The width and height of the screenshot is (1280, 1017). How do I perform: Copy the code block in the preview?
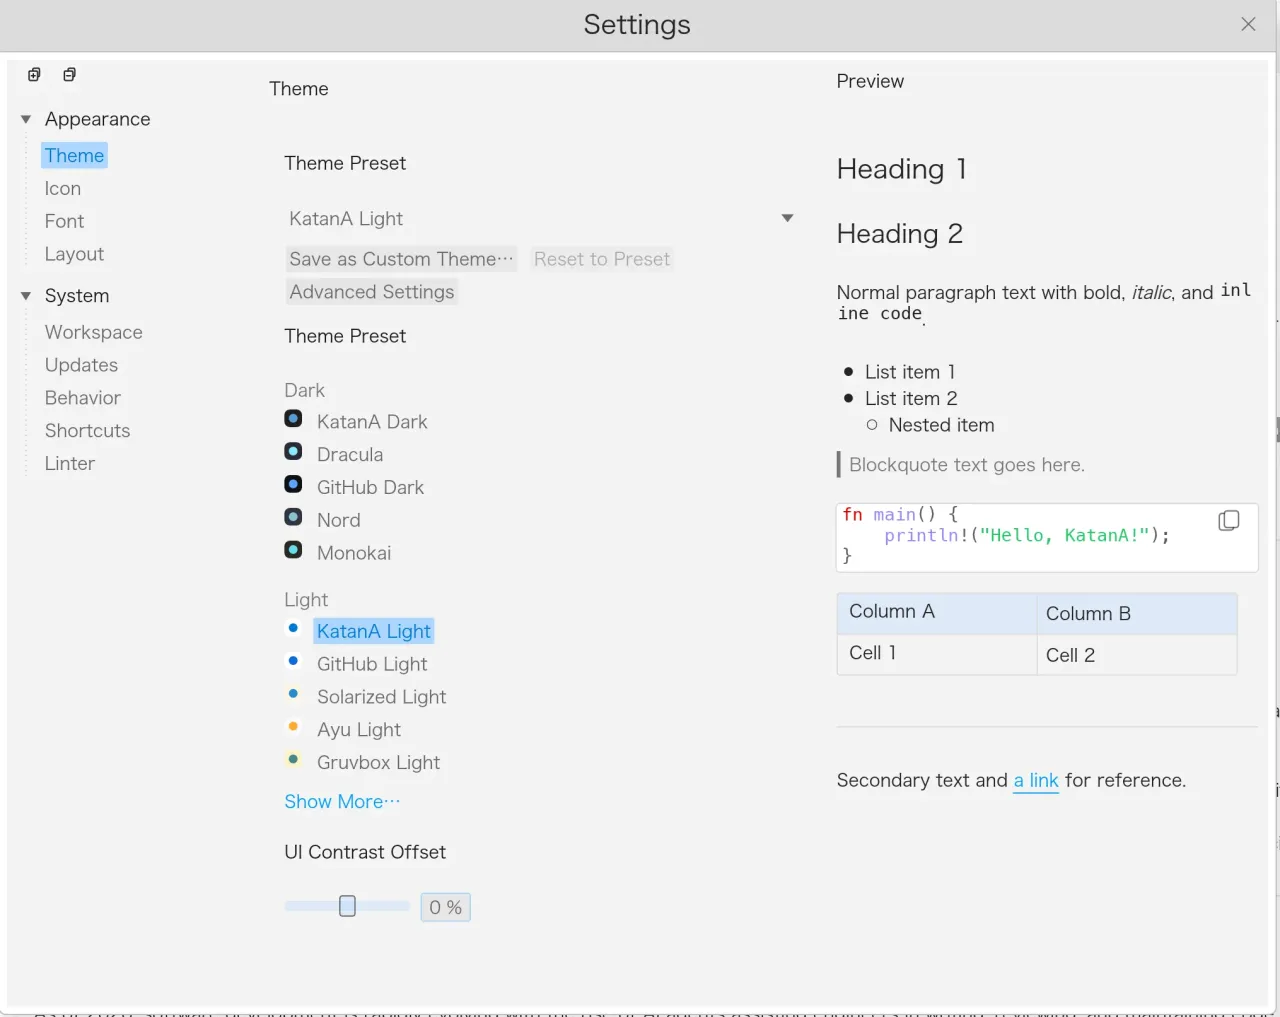click(1229, 520)
